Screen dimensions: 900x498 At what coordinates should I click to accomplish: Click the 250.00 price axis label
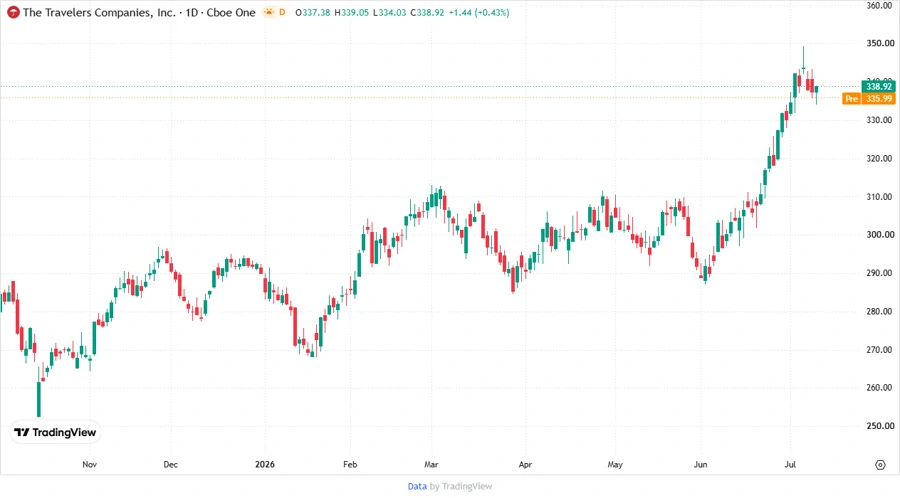[x=880, y=426]
